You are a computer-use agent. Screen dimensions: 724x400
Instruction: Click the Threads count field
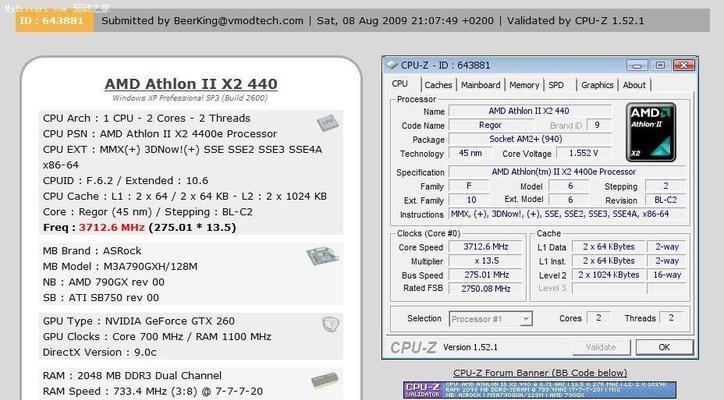tap(672, 318)
